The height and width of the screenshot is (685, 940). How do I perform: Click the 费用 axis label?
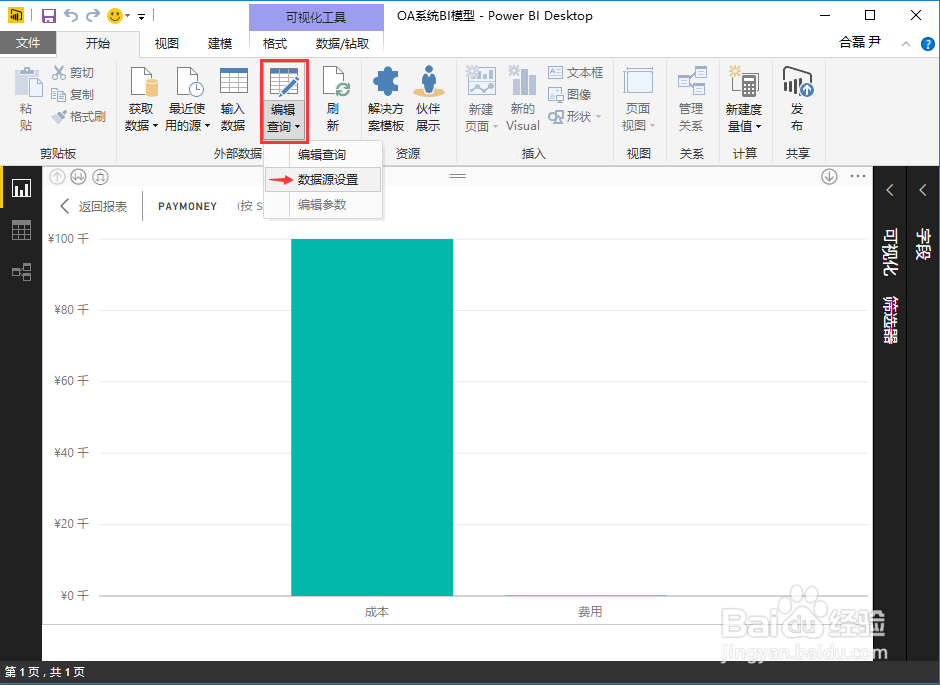coord(590,612)
